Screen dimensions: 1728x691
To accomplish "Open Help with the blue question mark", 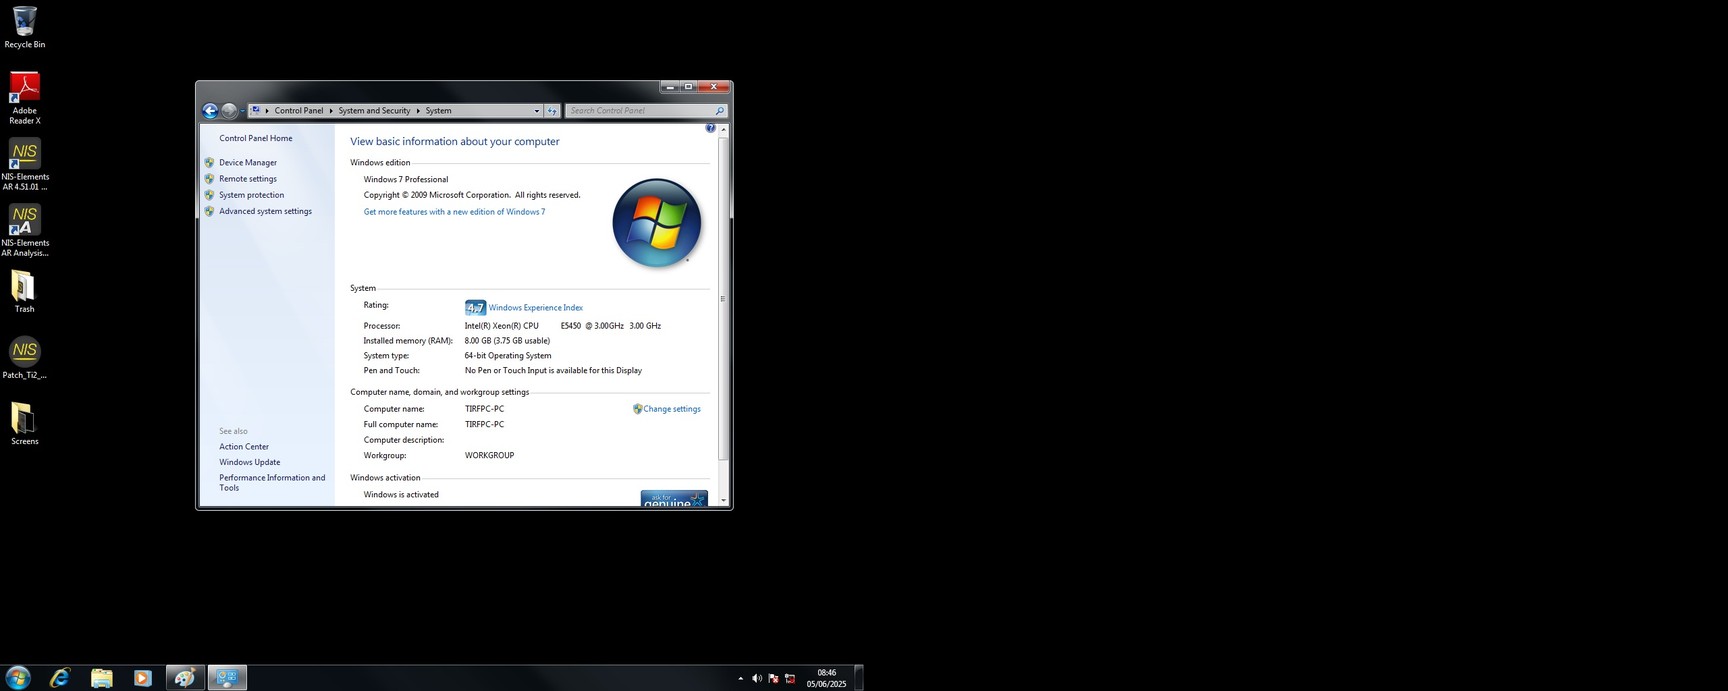I will coord(710,128).
